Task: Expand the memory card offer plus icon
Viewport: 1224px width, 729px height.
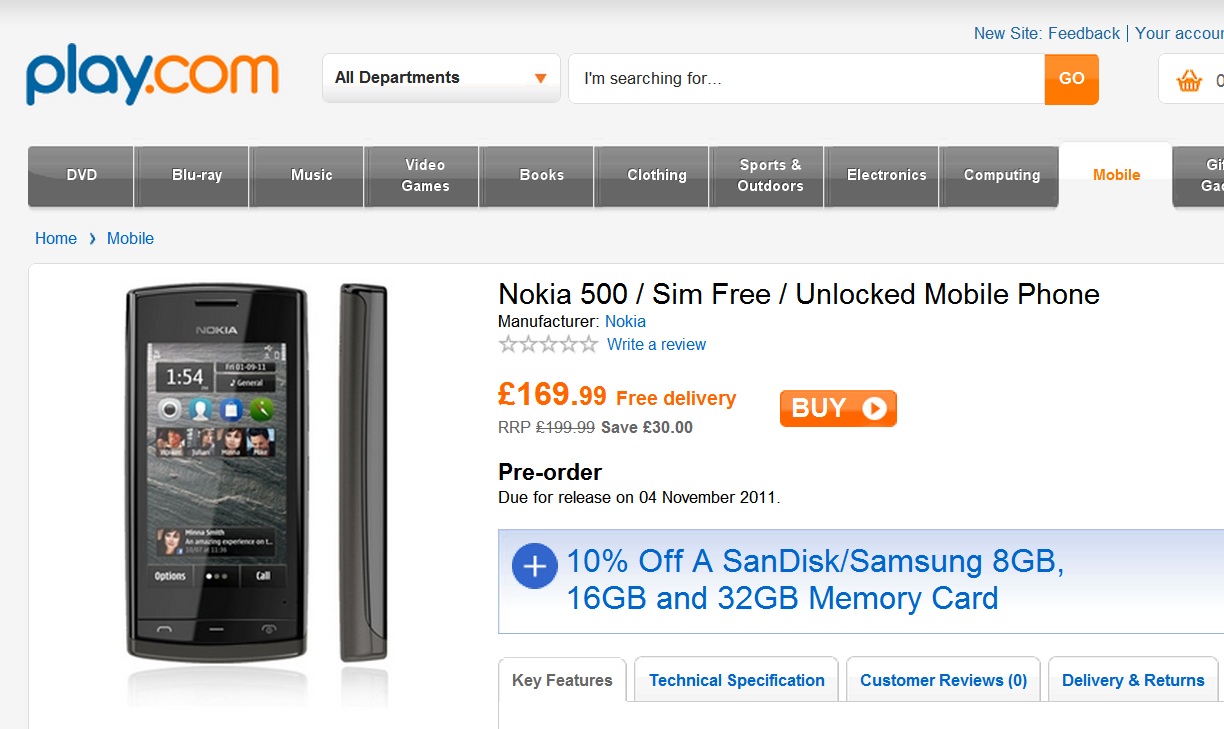Action: [535, 566]
